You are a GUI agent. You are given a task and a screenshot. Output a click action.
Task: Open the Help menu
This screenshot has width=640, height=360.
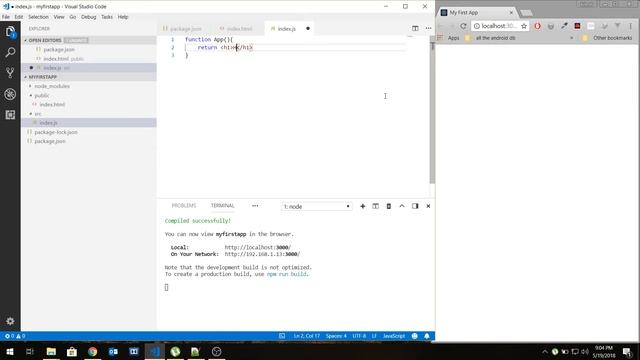click(123, 17)
